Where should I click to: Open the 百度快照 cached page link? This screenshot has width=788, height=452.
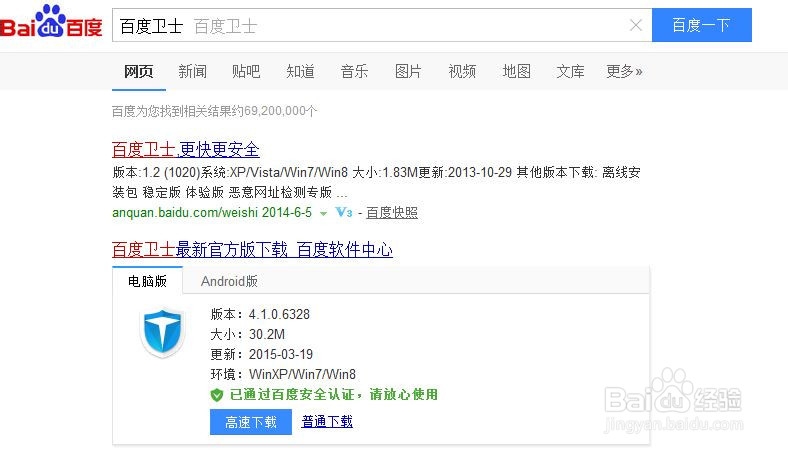pos(392,213)
